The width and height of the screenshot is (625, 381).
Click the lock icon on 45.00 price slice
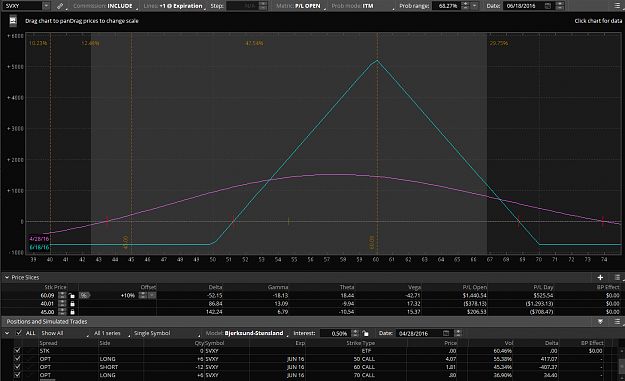72,312
